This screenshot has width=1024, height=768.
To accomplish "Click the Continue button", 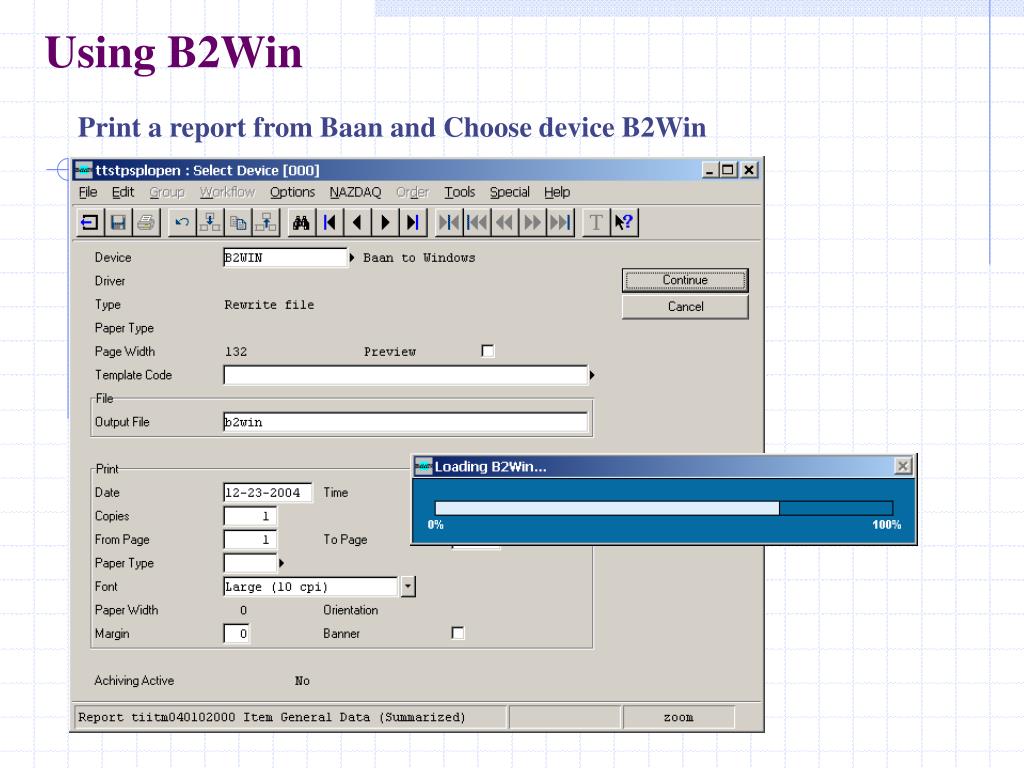I will (x=685, y=280).
